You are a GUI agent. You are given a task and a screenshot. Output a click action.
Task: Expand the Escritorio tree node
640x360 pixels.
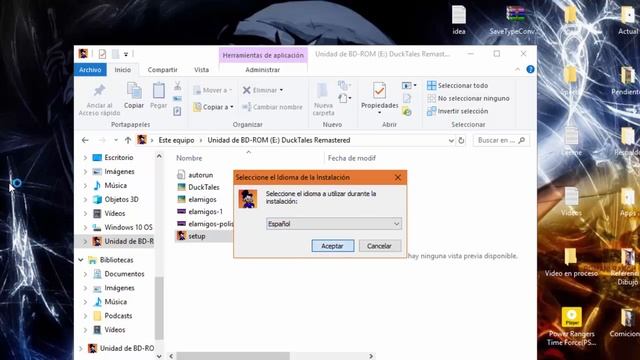tap(85, 158)
